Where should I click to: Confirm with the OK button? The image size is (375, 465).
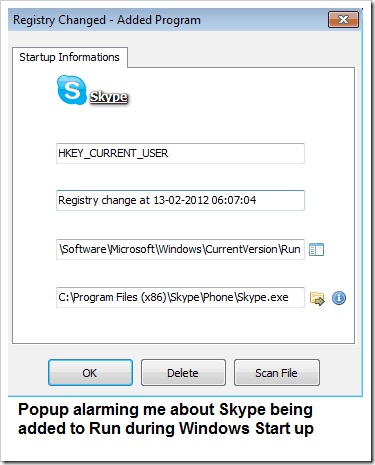tap(90, 373)
